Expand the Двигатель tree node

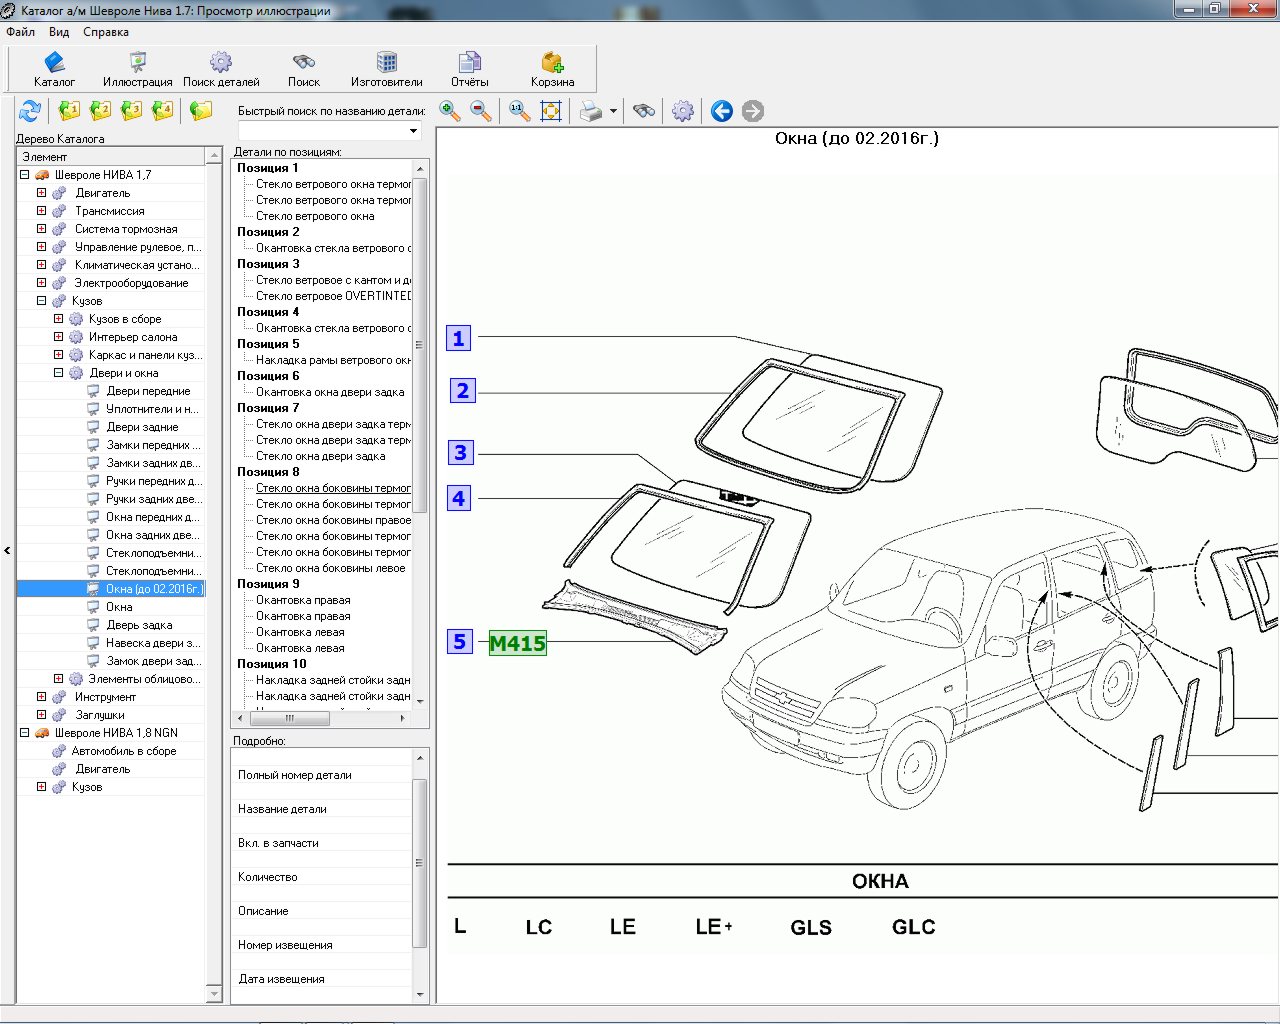click(41, 193)
